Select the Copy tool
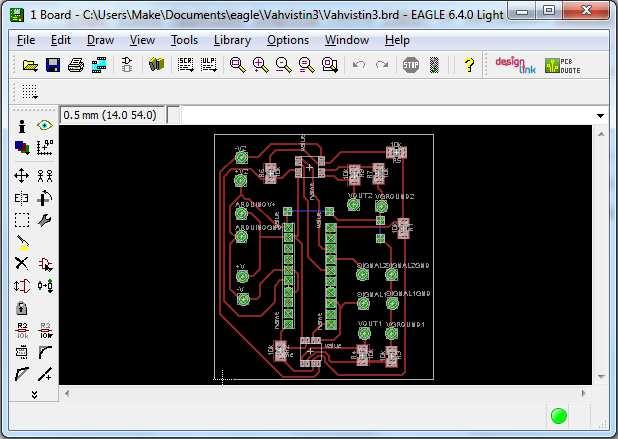 click(45, 175)
